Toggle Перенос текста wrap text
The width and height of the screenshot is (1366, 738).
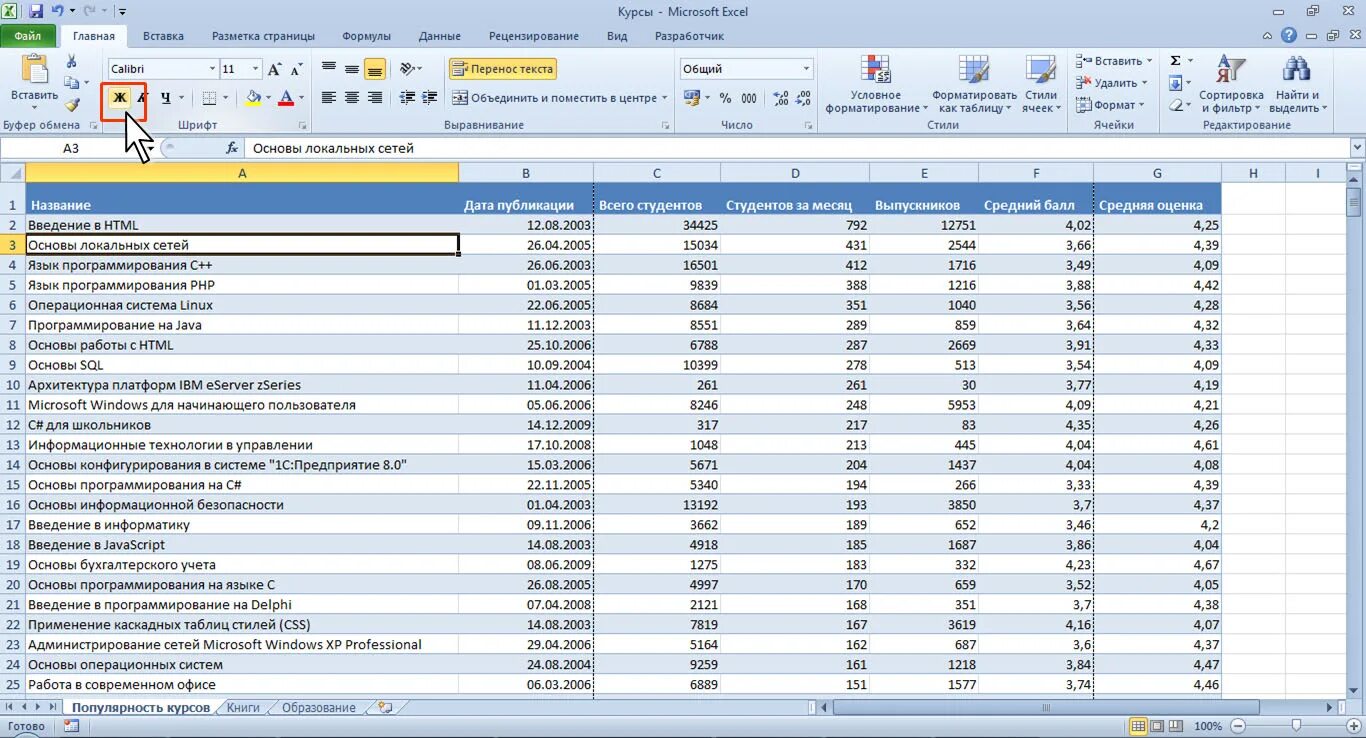502,69
